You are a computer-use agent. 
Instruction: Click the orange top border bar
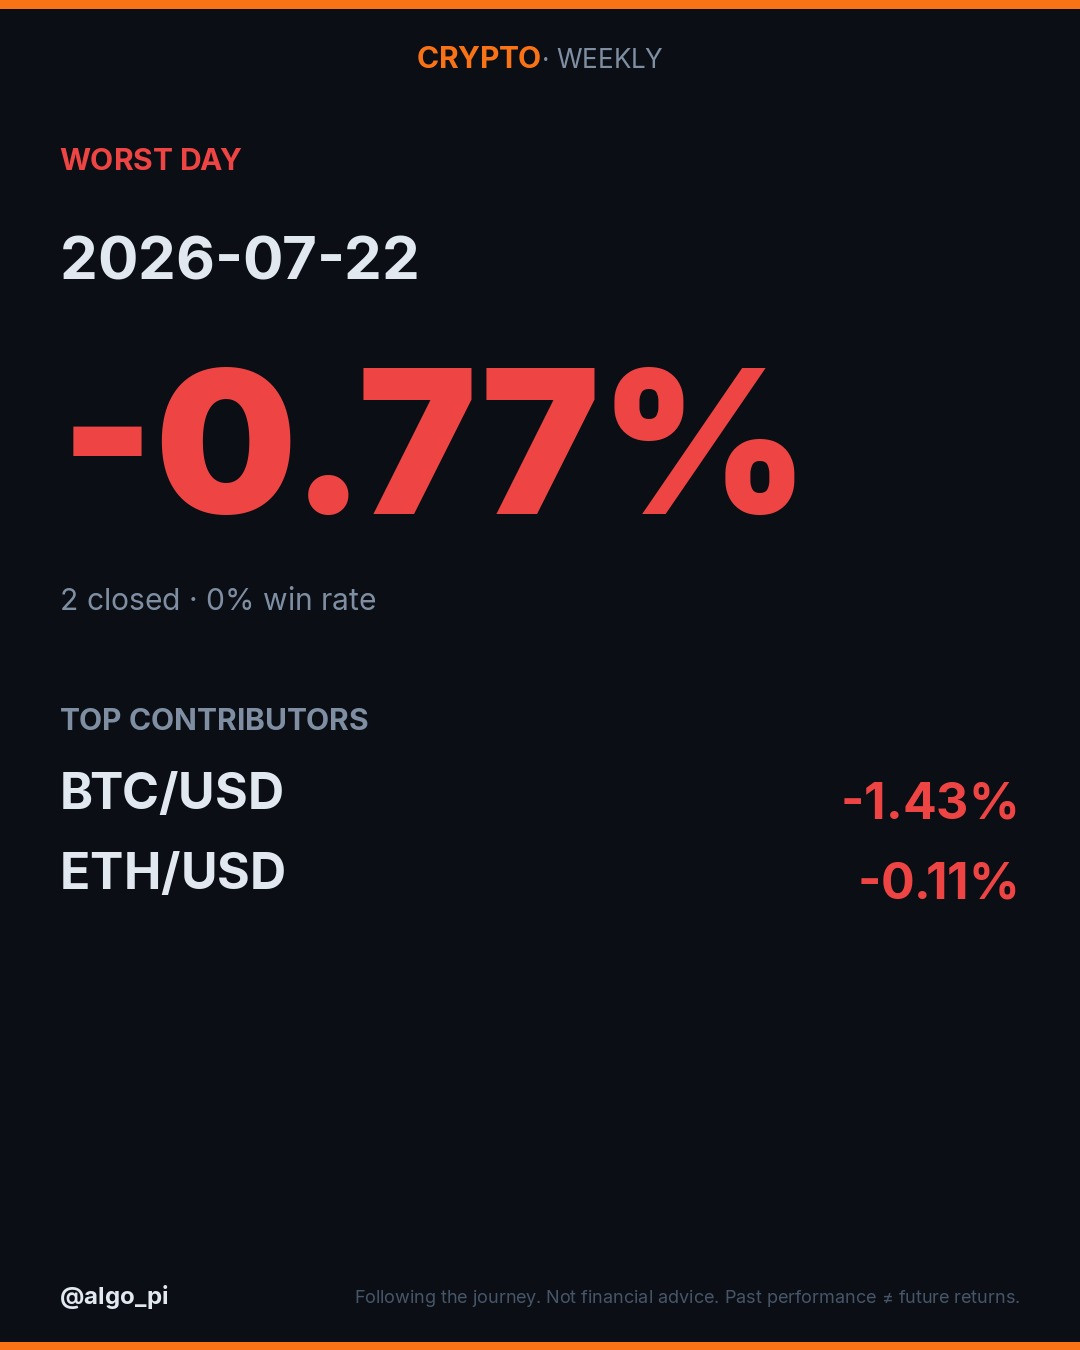[540, 4]
